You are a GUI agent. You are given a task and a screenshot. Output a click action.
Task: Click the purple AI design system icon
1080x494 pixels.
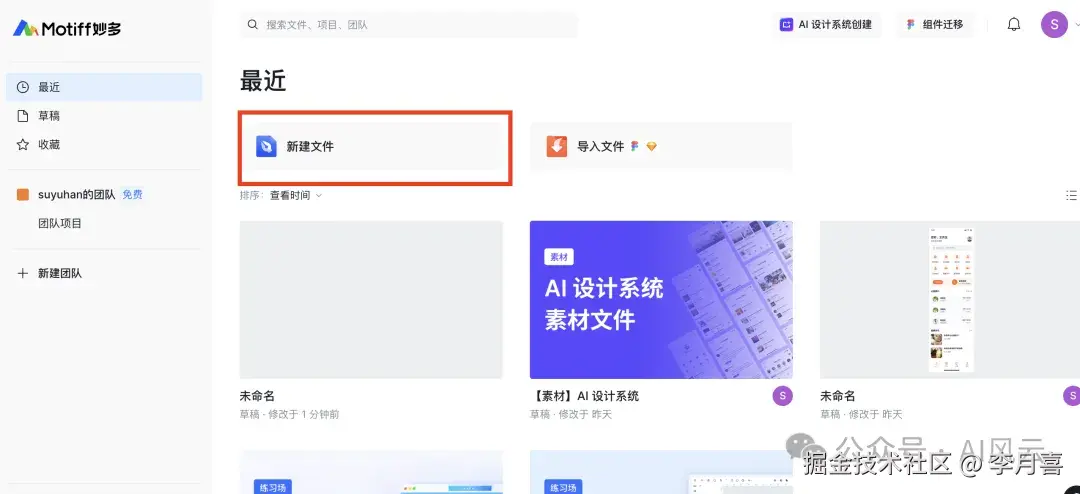point(786,25)
